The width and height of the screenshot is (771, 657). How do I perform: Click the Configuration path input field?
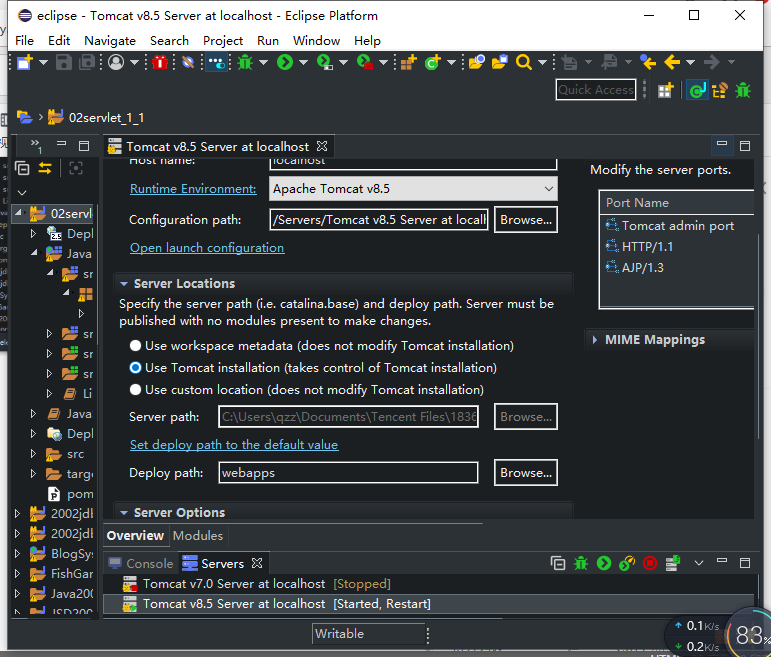(x=379, y=220)
